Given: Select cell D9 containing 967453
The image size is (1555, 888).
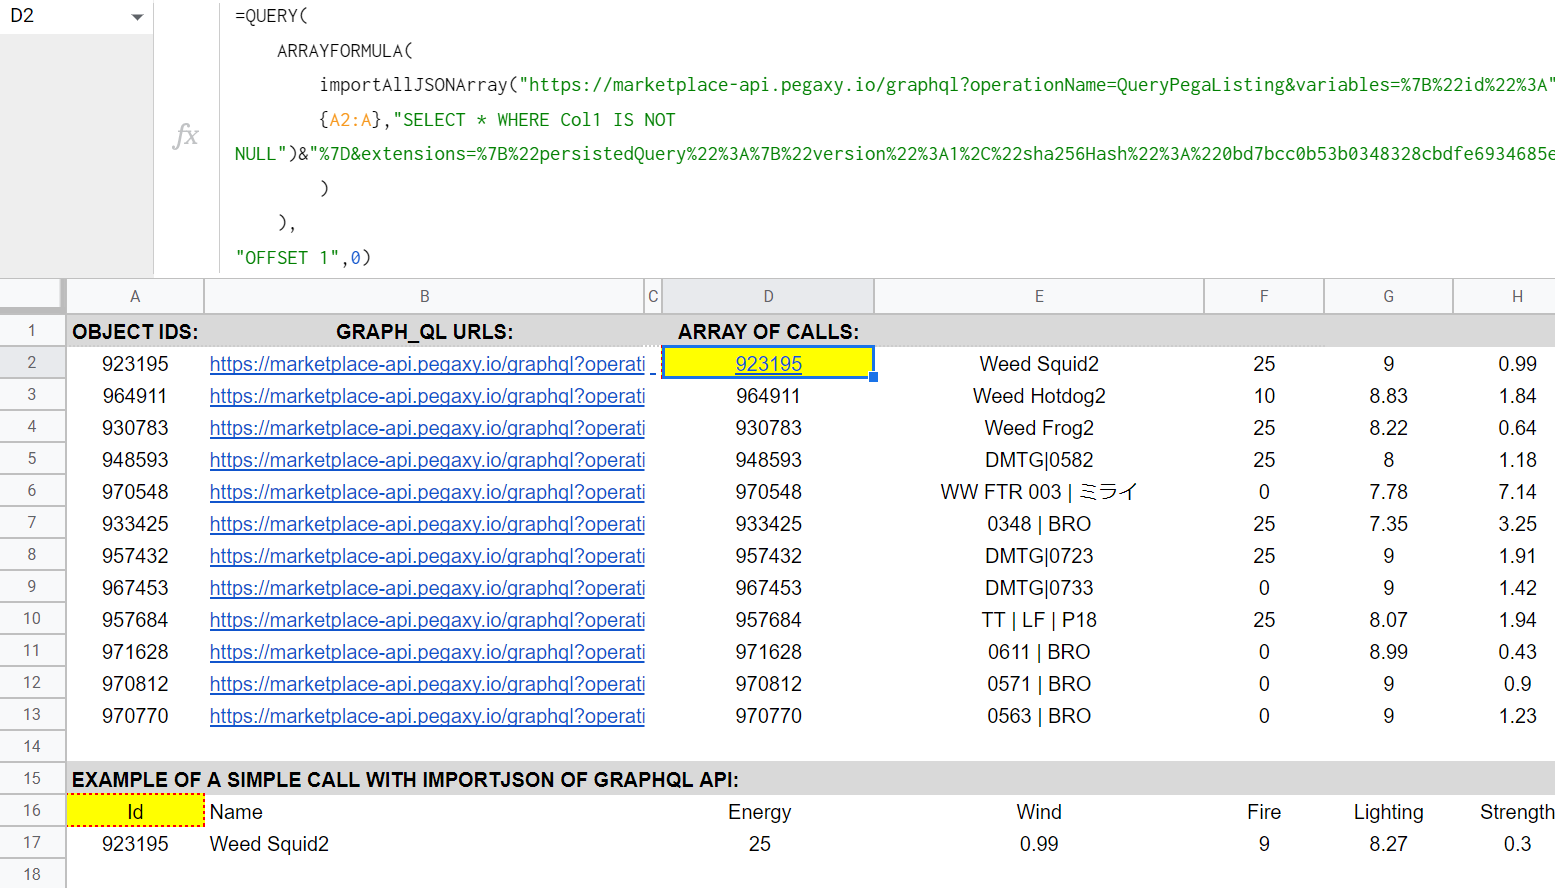Looking at the screenshot, I should (768, 588).
